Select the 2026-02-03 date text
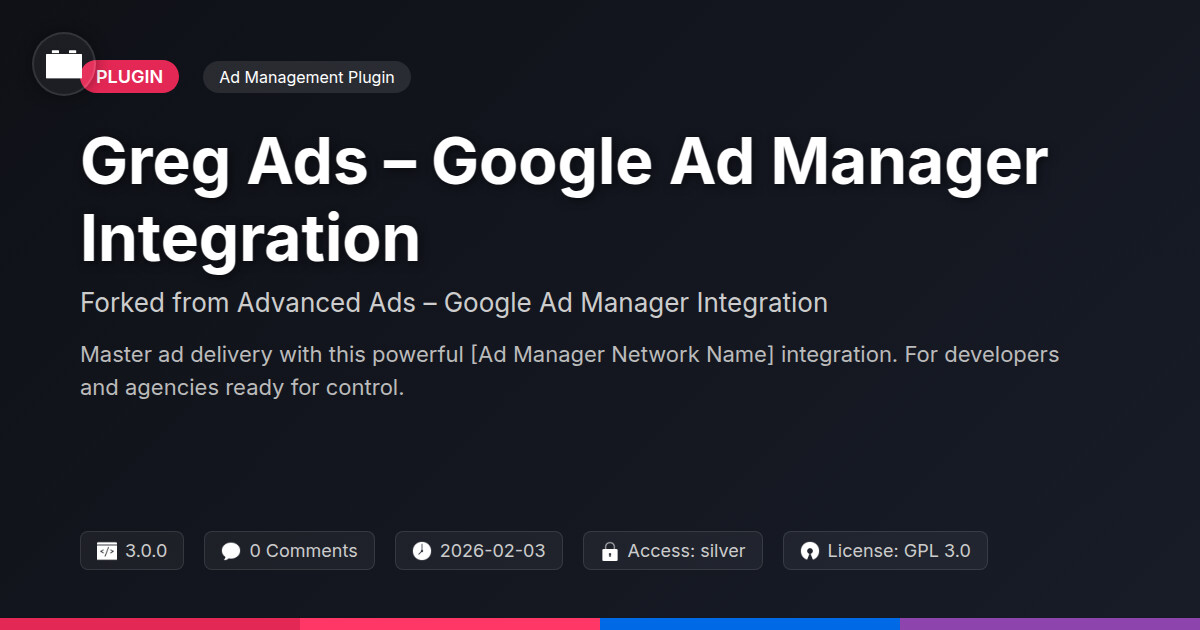 click(493, 551)
